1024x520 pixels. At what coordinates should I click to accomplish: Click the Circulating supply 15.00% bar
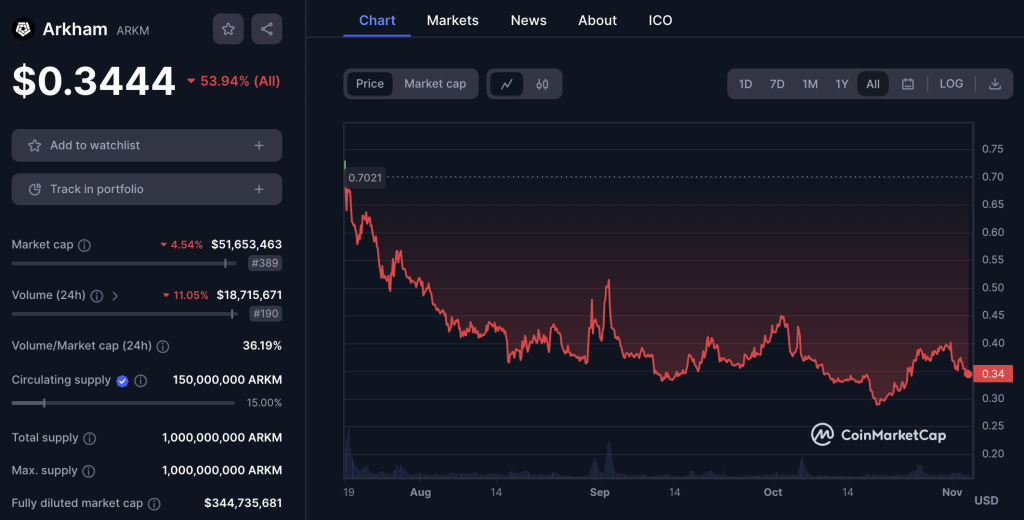123,403
